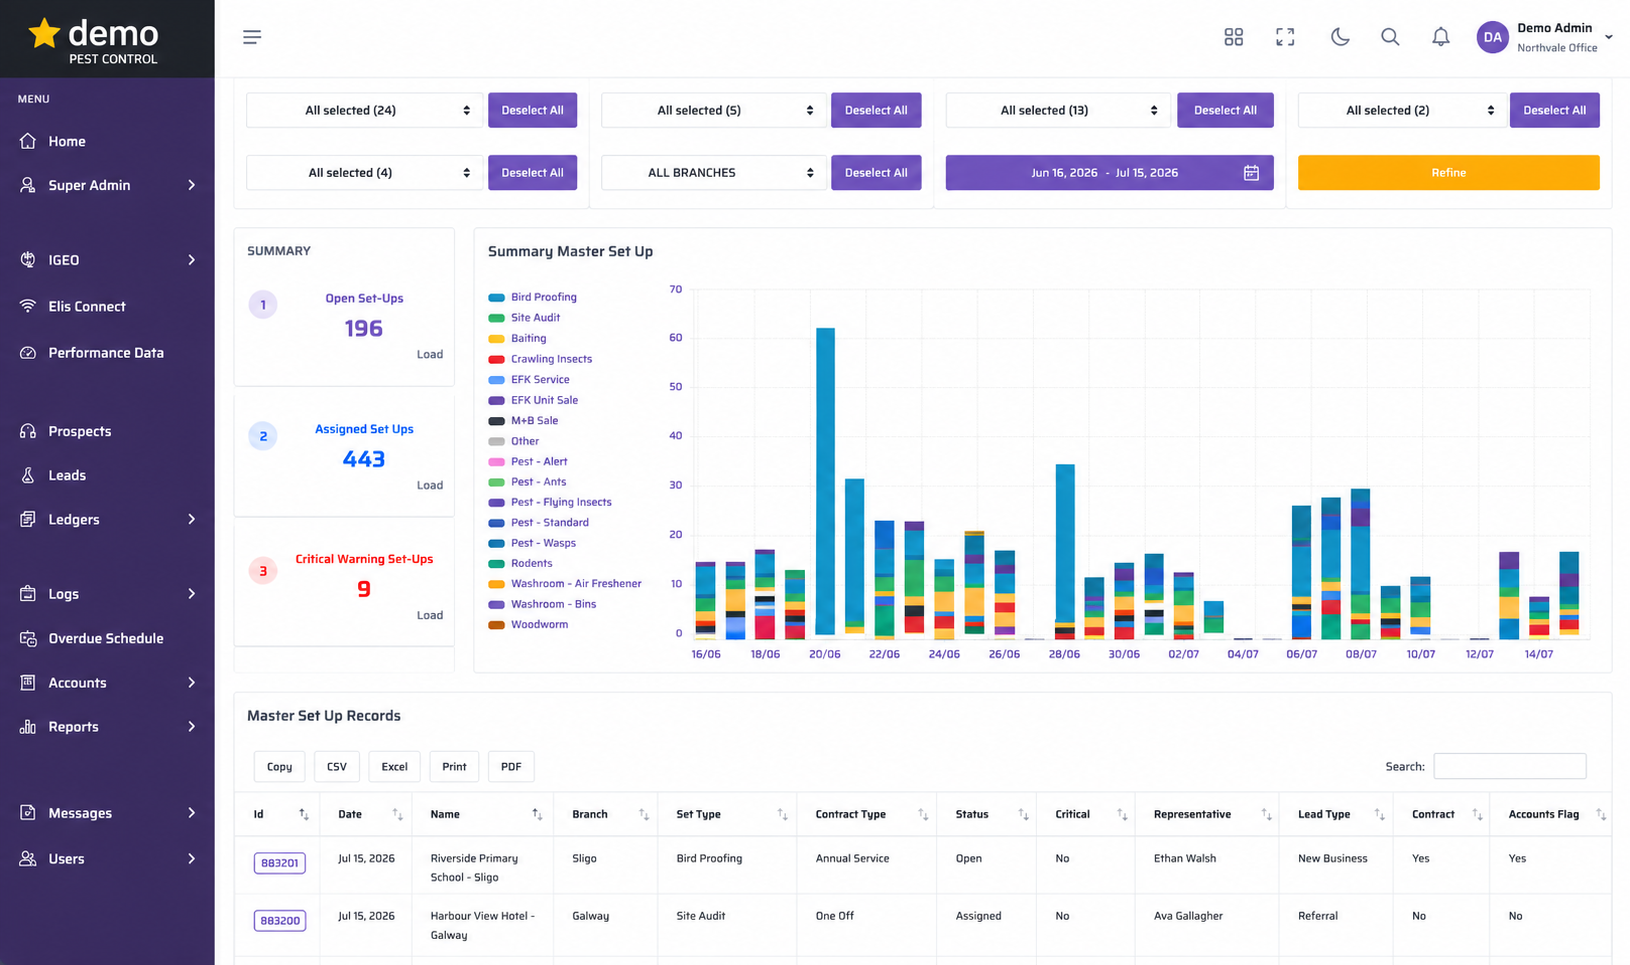Sort table by Set Type column arrows
Viewport: 1630px width, 965px height.
(x=782, y=815)
